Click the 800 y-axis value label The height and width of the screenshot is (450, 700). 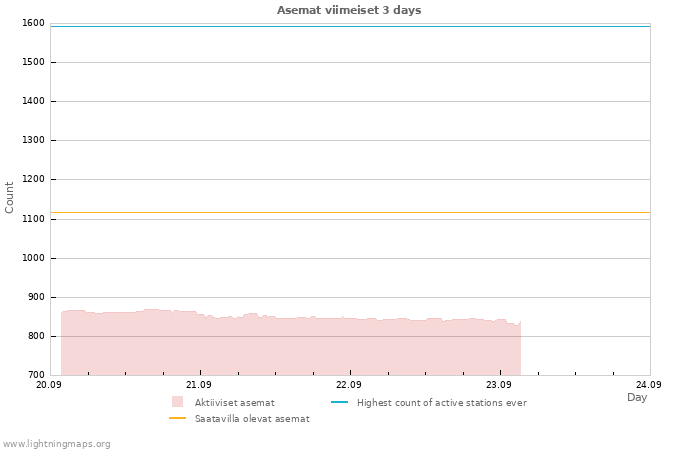[36, 336]
